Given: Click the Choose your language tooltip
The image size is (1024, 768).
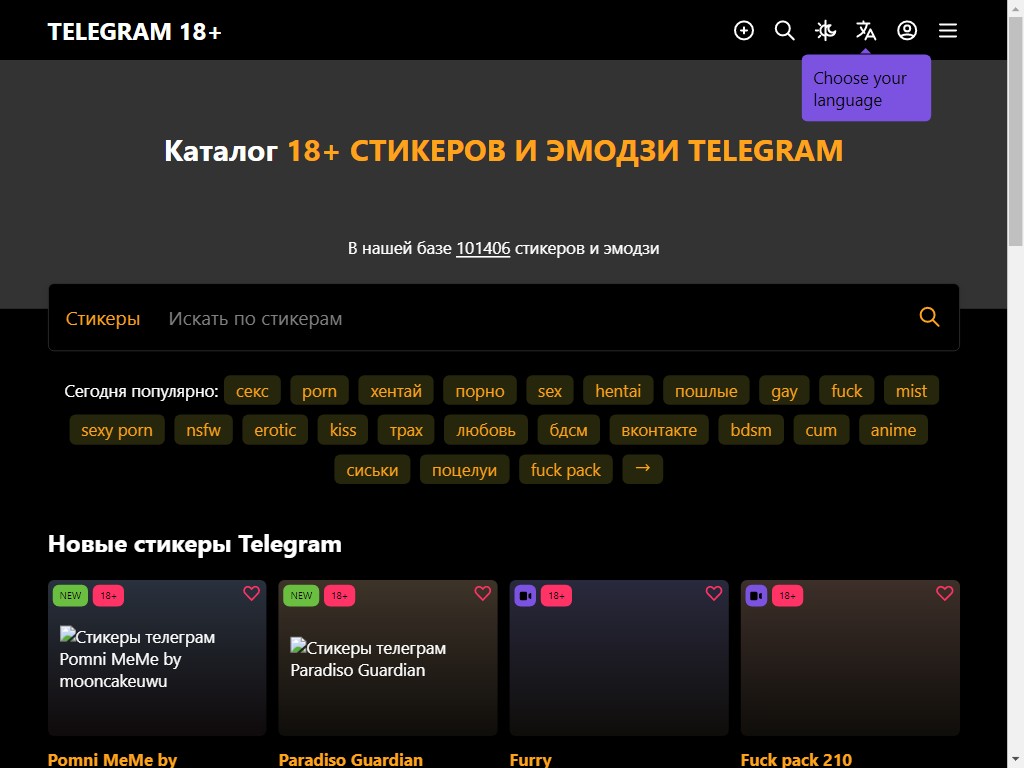Looking at the screenshot, I should (866, 88).
